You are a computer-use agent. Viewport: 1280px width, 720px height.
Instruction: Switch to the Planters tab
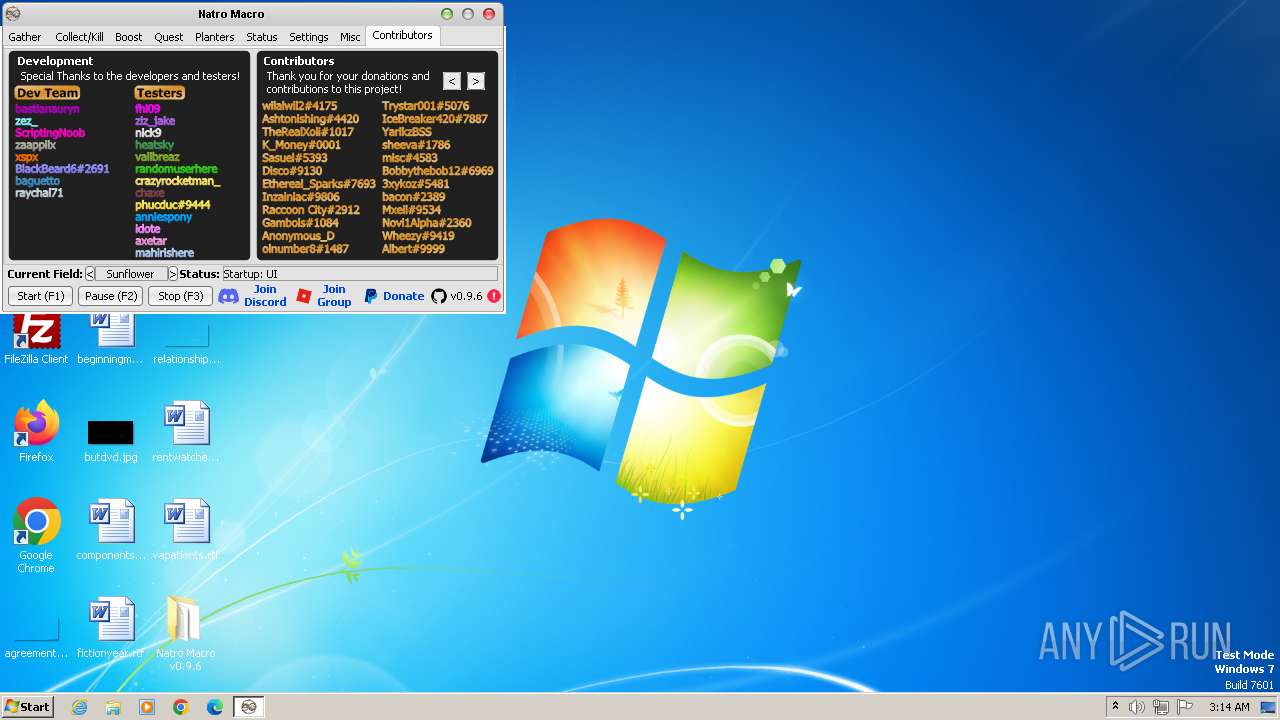click(x=215, y=37)
